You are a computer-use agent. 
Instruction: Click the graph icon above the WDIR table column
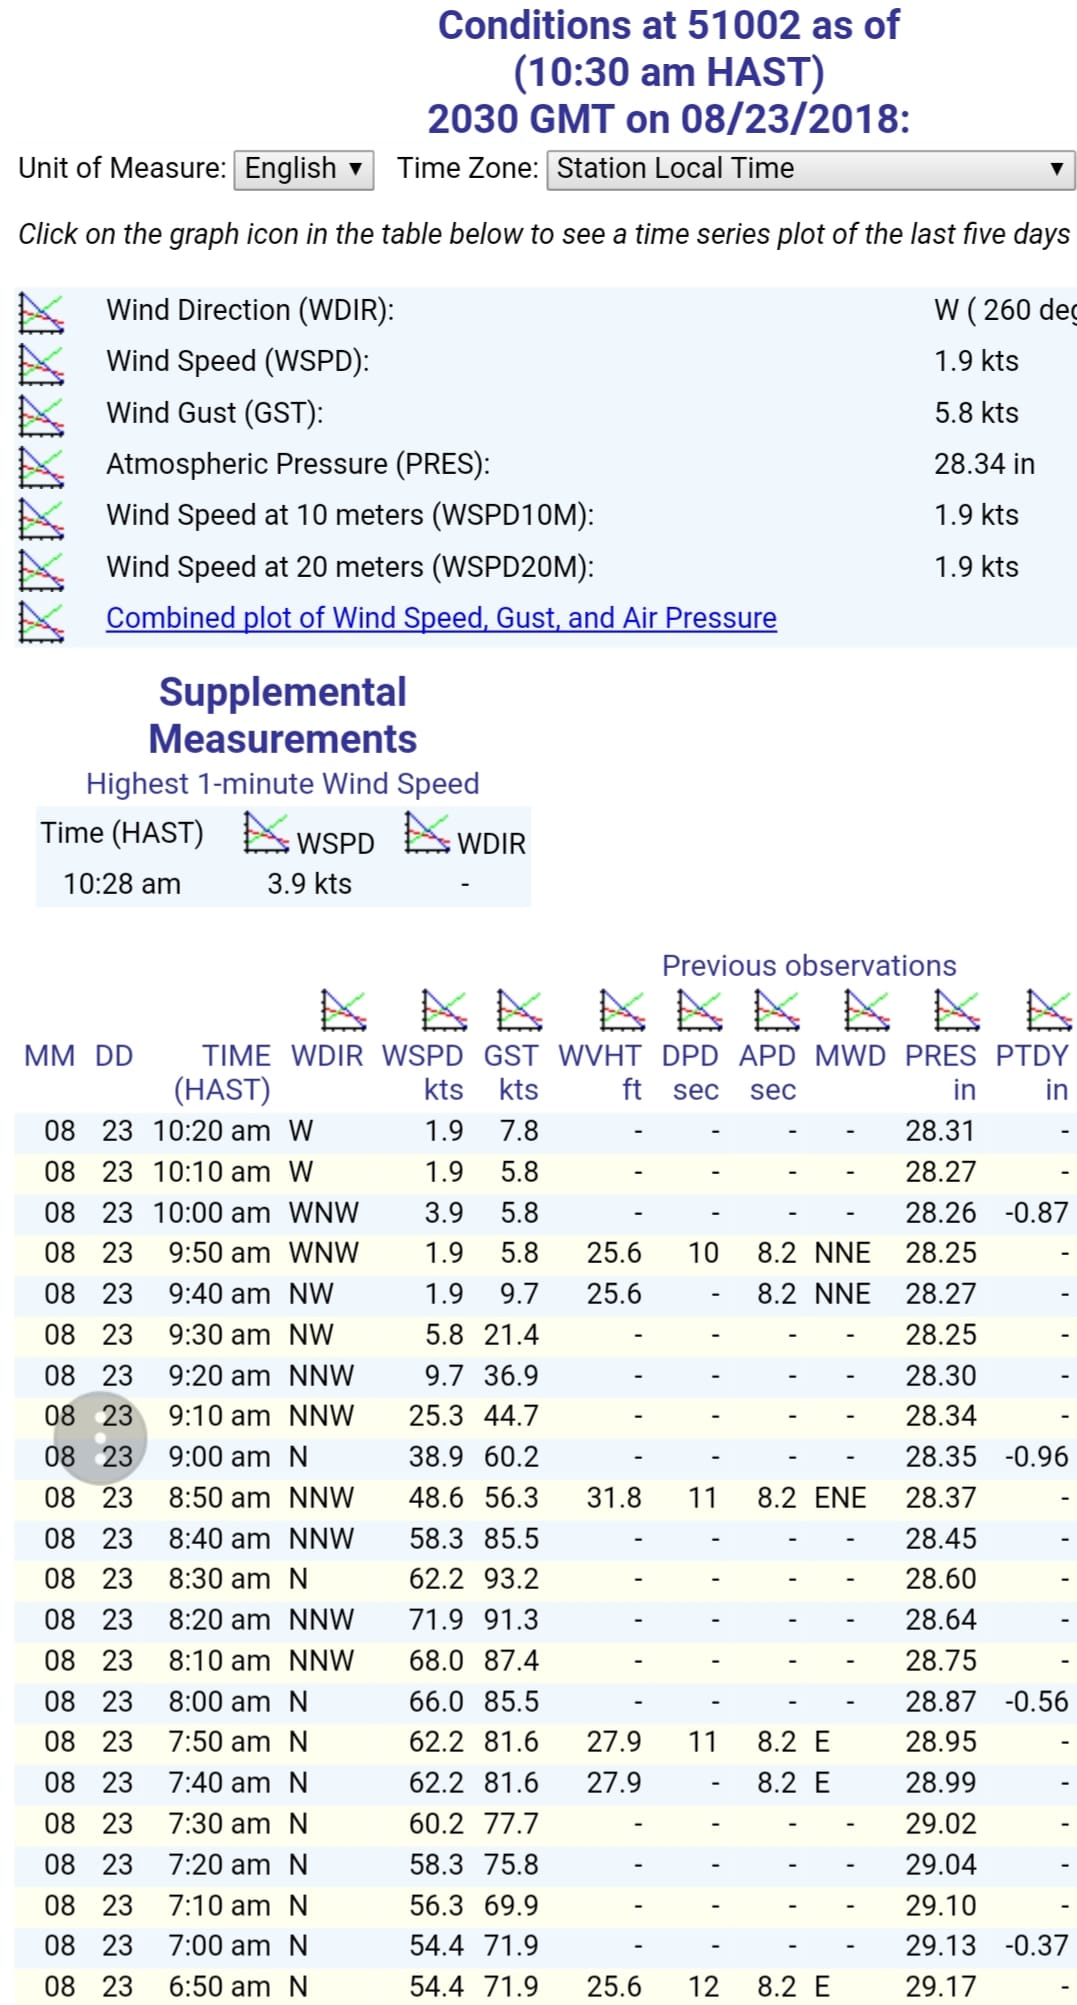tap(344, 1009)
